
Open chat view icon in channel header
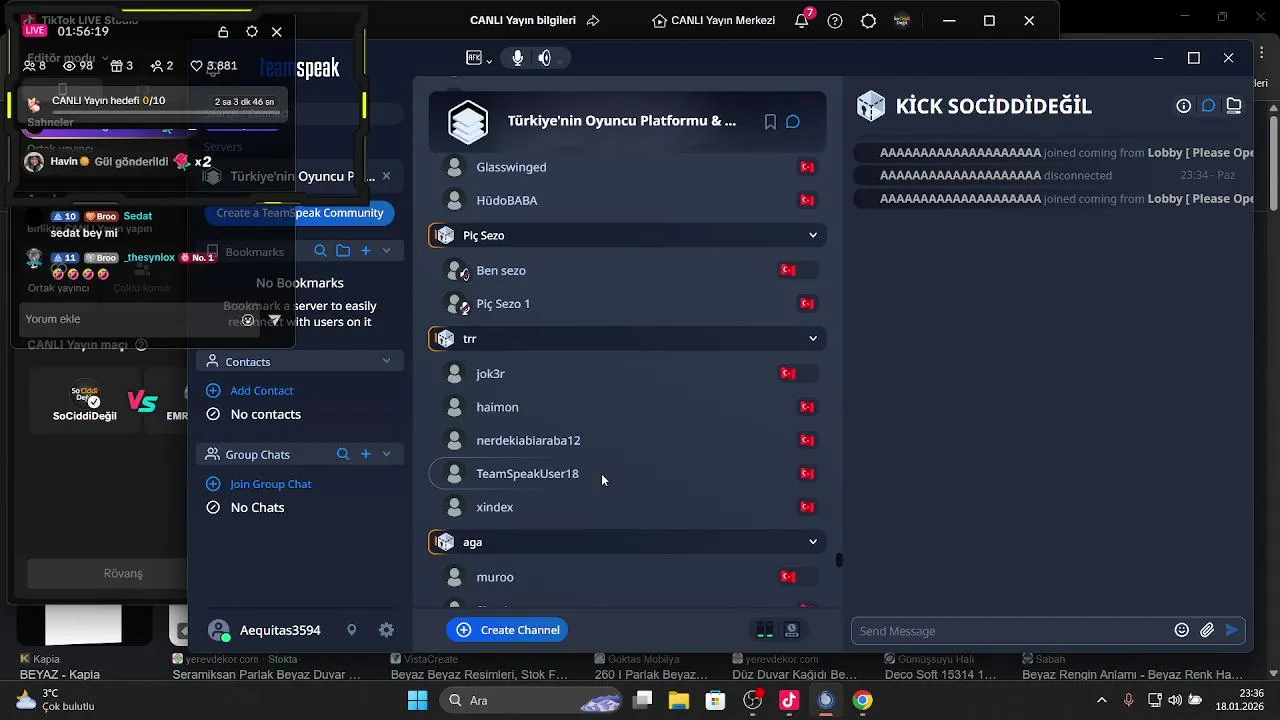(x=1208, y=106)
